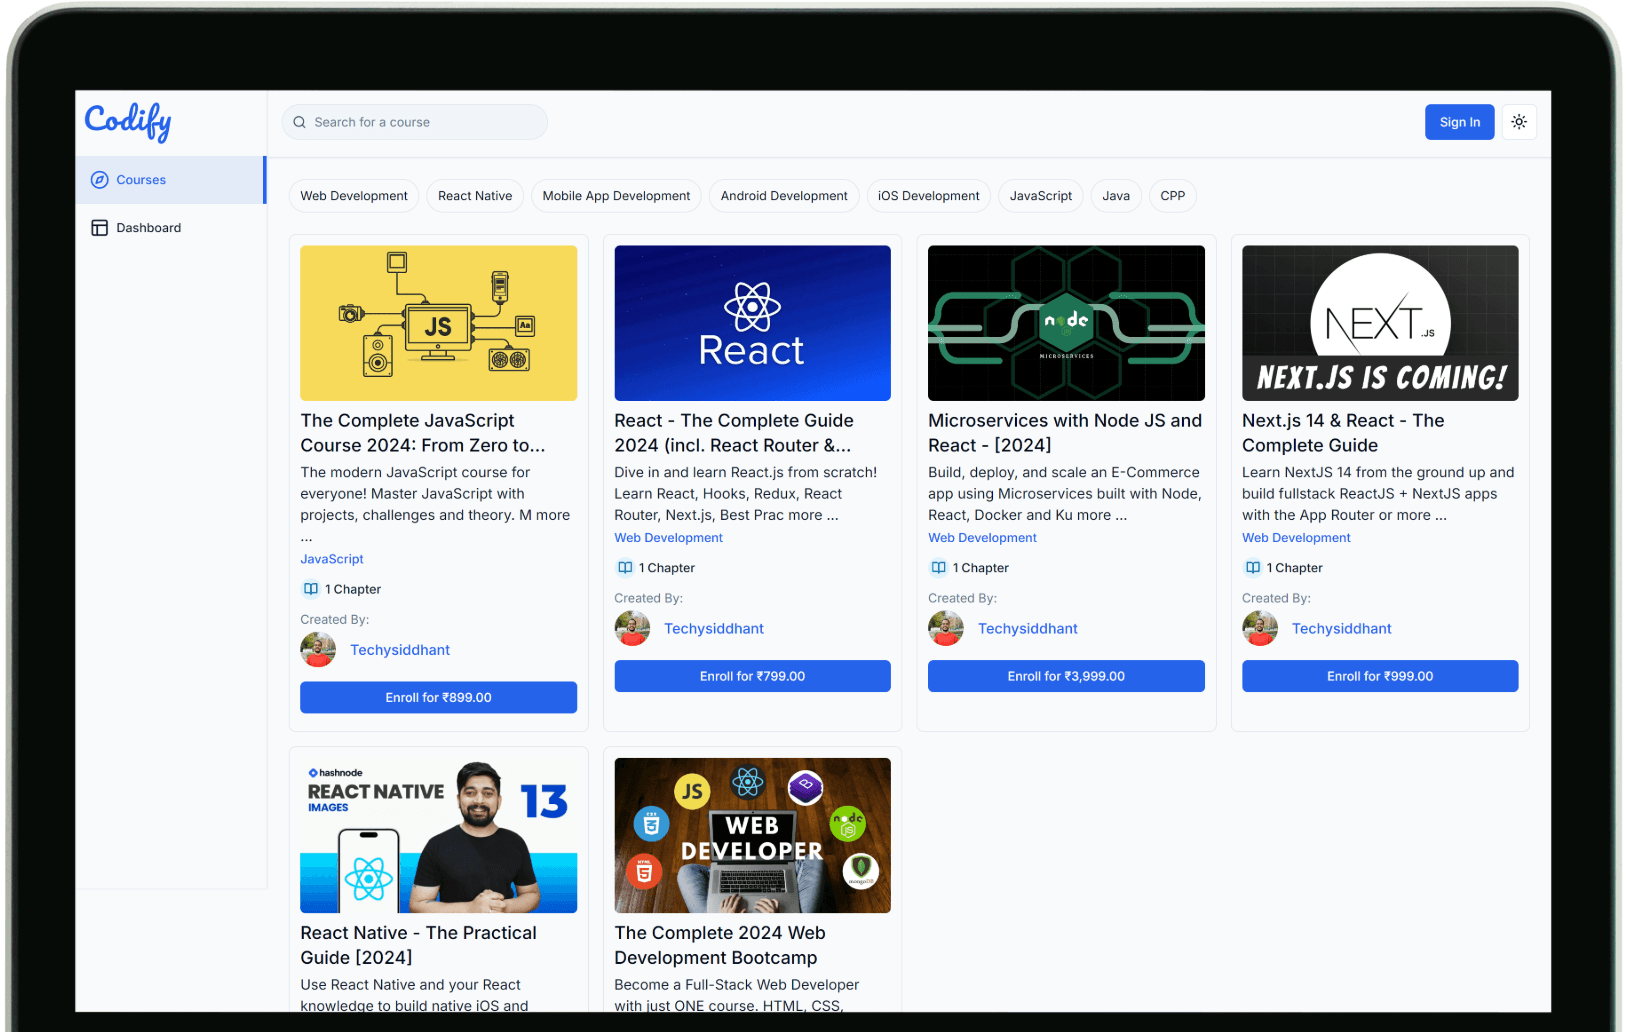Filter by Android Development chip

pos(784,196)
